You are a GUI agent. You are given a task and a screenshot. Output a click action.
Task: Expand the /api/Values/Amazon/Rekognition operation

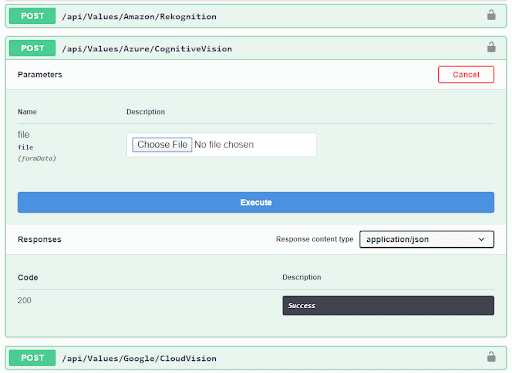pos(139,16)
